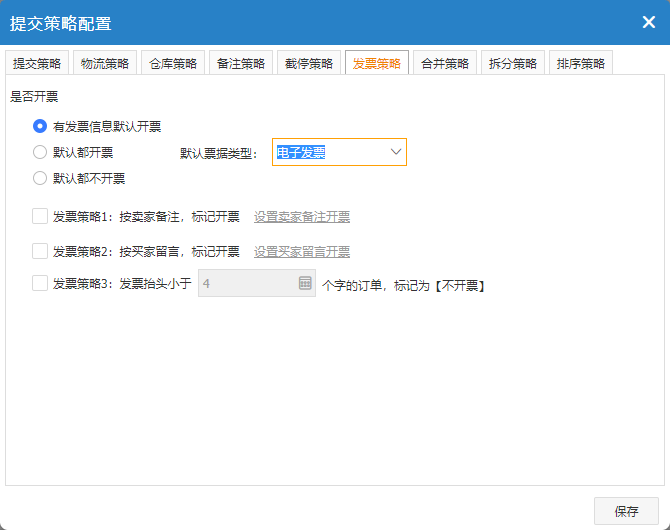This screenshot has height=530, width=670.
Task: Click the 保存 button
Action: (x=626, y=511)
